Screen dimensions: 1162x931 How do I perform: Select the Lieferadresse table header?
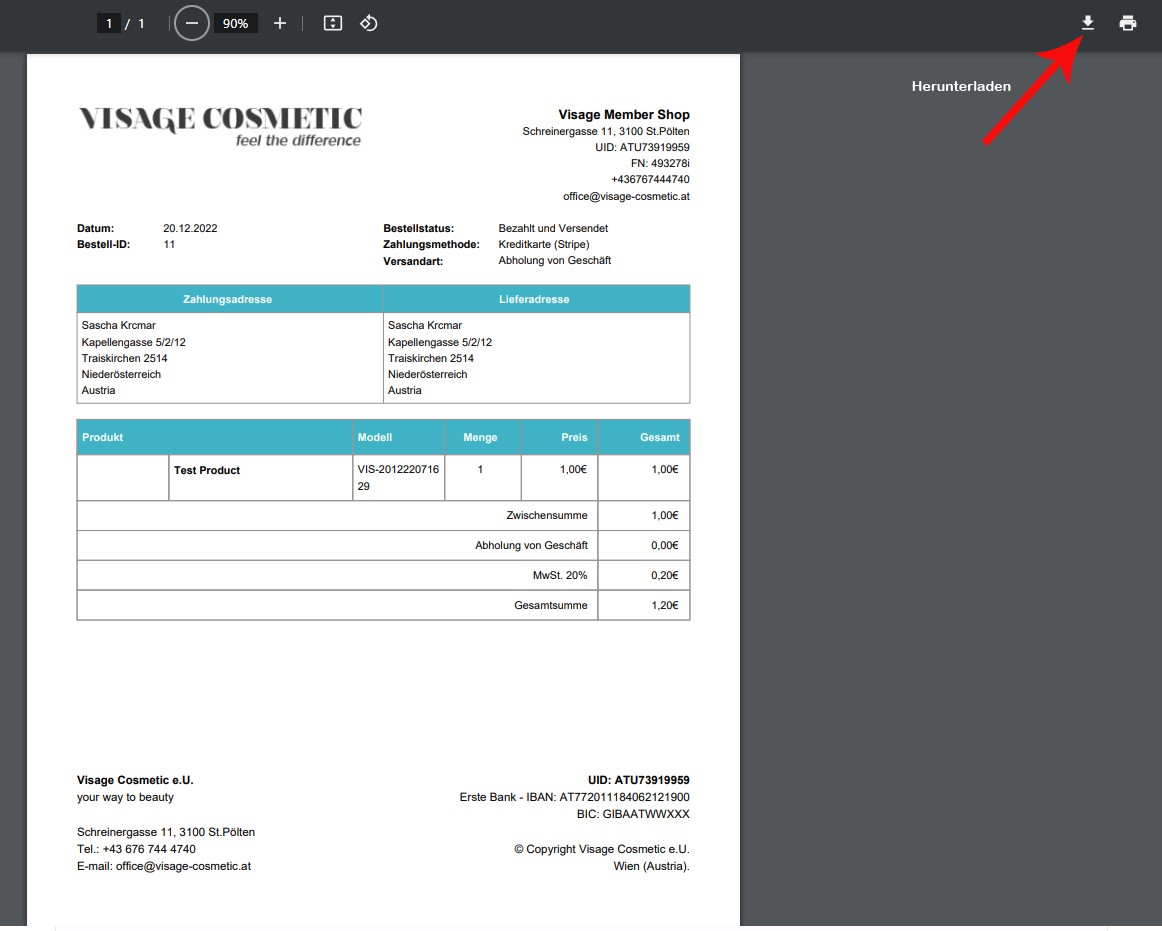(535, 299)
